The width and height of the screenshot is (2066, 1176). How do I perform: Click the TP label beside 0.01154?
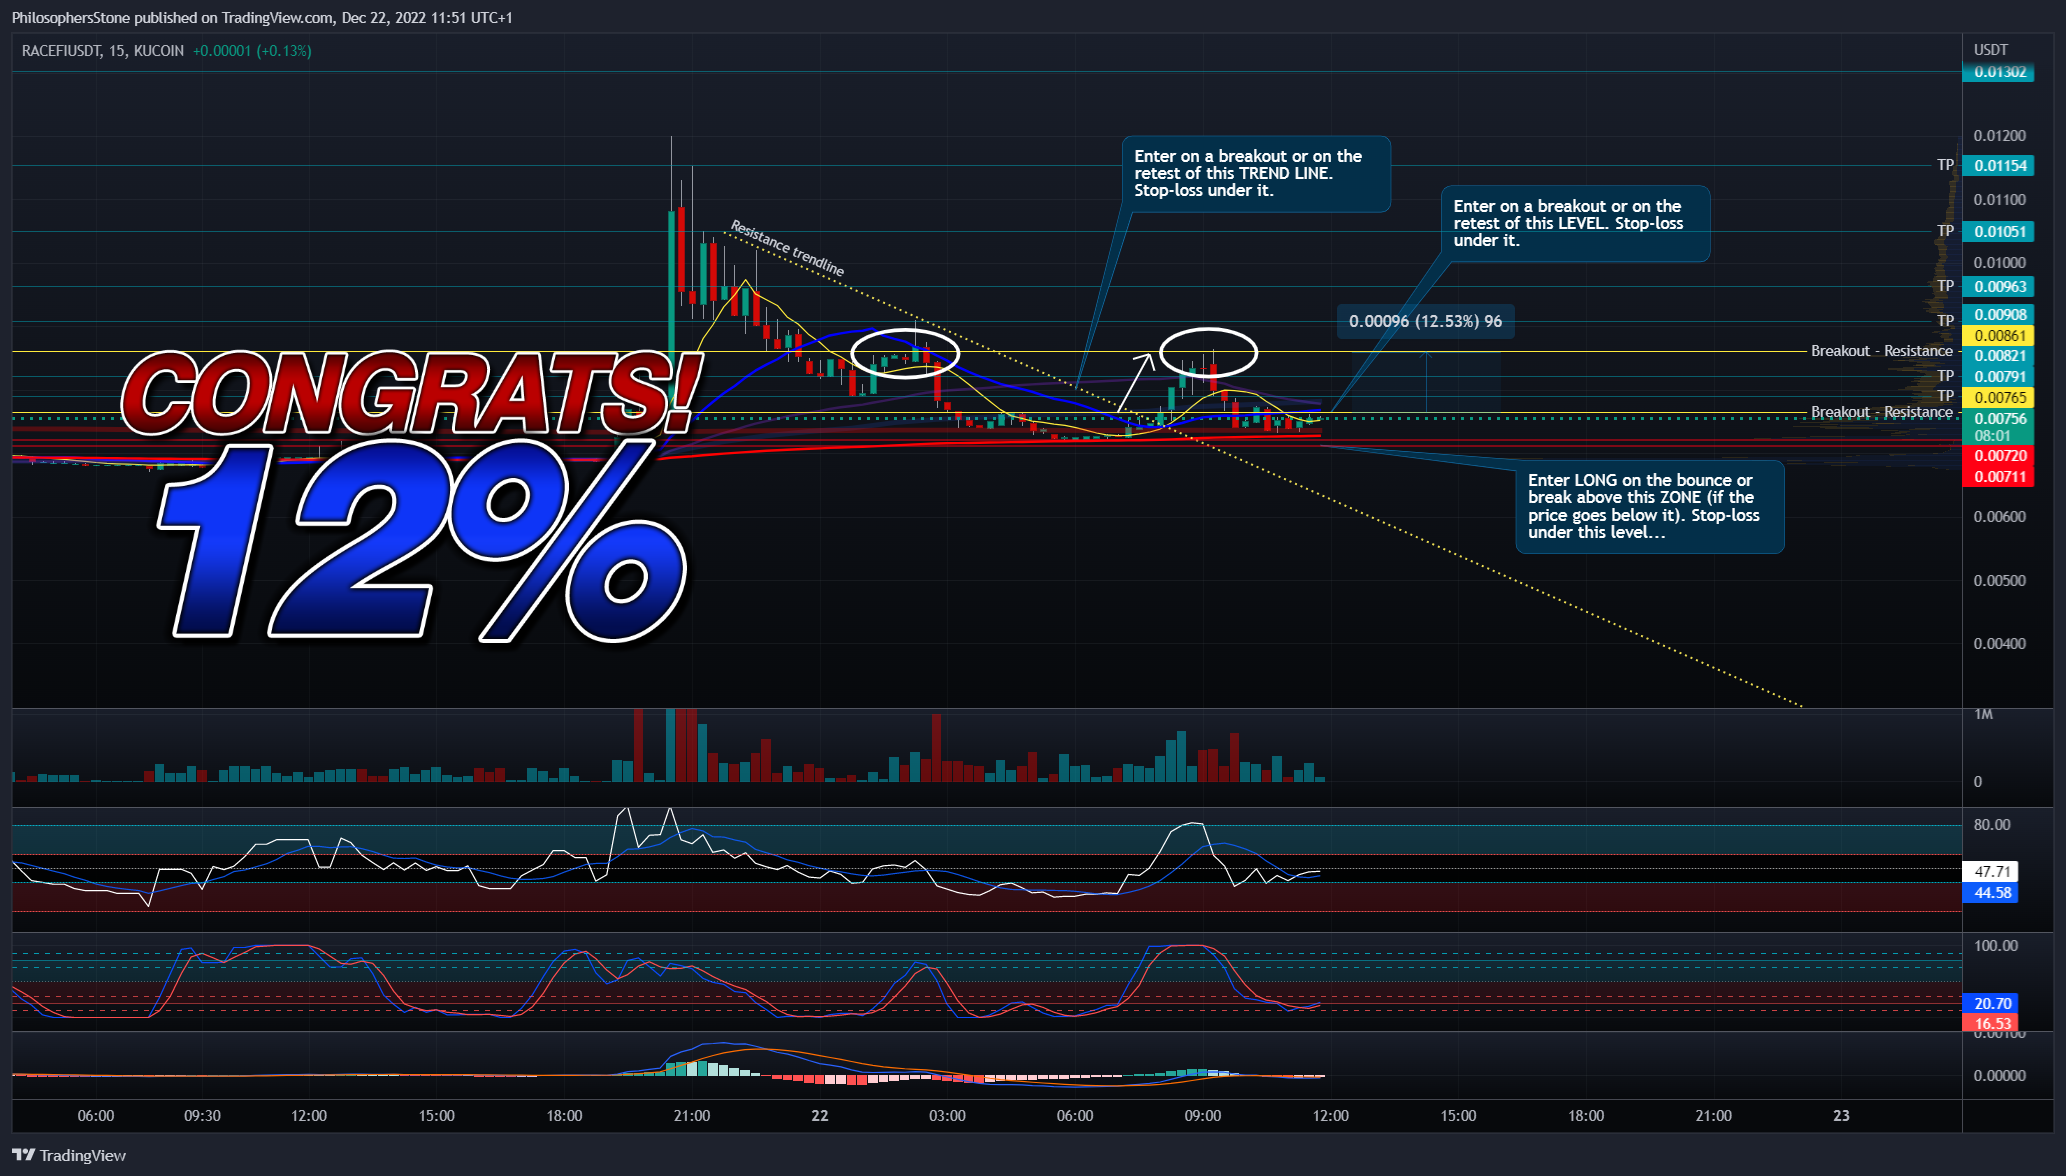coord(1945,165)
